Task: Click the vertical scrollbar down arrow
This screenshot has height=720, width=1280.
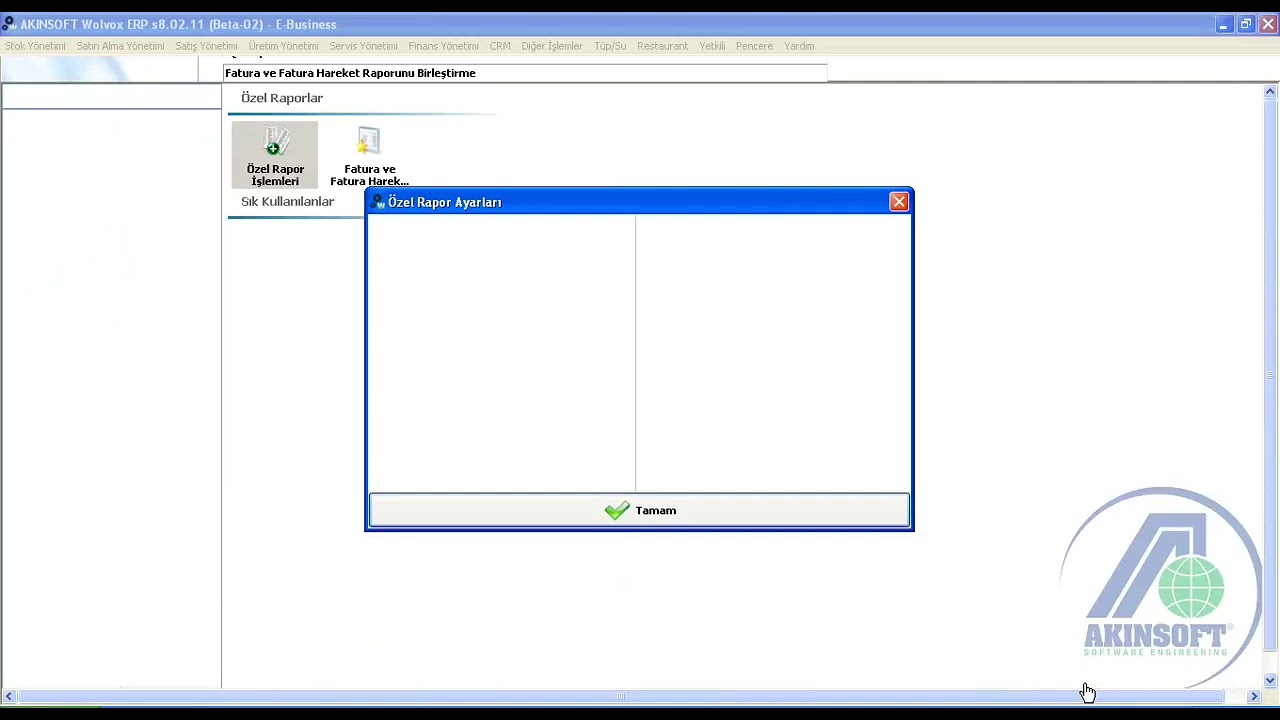Action: coord(1270,681)
